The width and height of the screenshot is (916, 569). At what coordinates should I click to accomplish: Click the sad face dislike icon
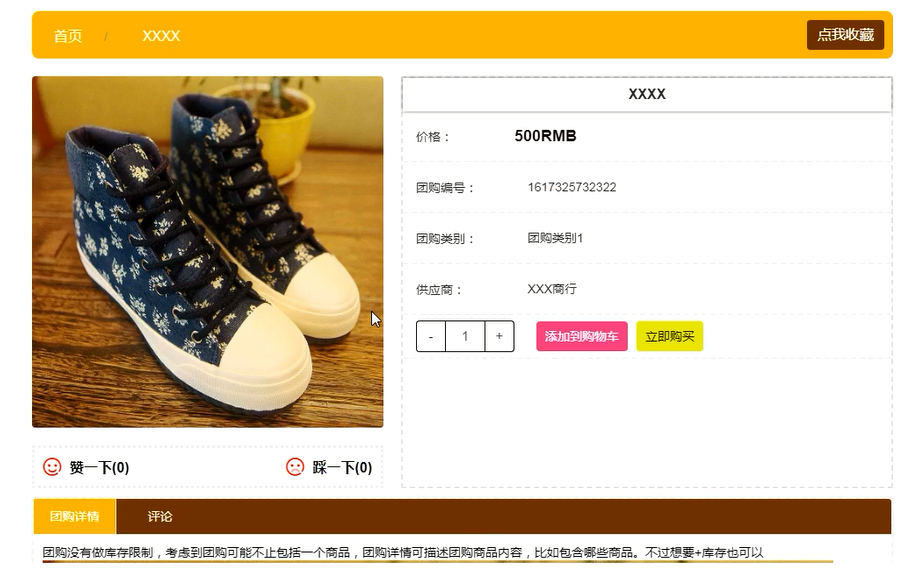pyautogui.click(x=295, y=467)
